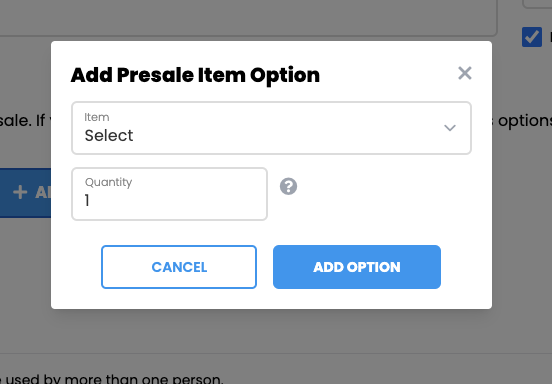552x384 pixels.
Task: Expand the Item dropdown chevron arrow
Action: (450, 128)
